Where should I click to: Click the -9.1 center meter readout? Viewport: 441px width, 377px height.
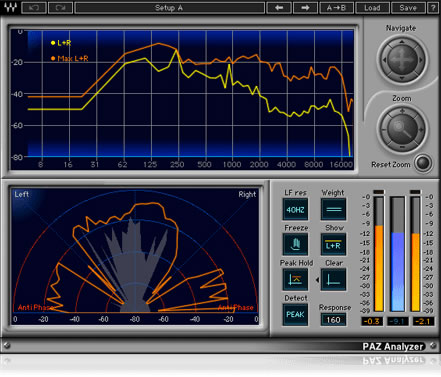pyautogui.click(x=397, y=321)
